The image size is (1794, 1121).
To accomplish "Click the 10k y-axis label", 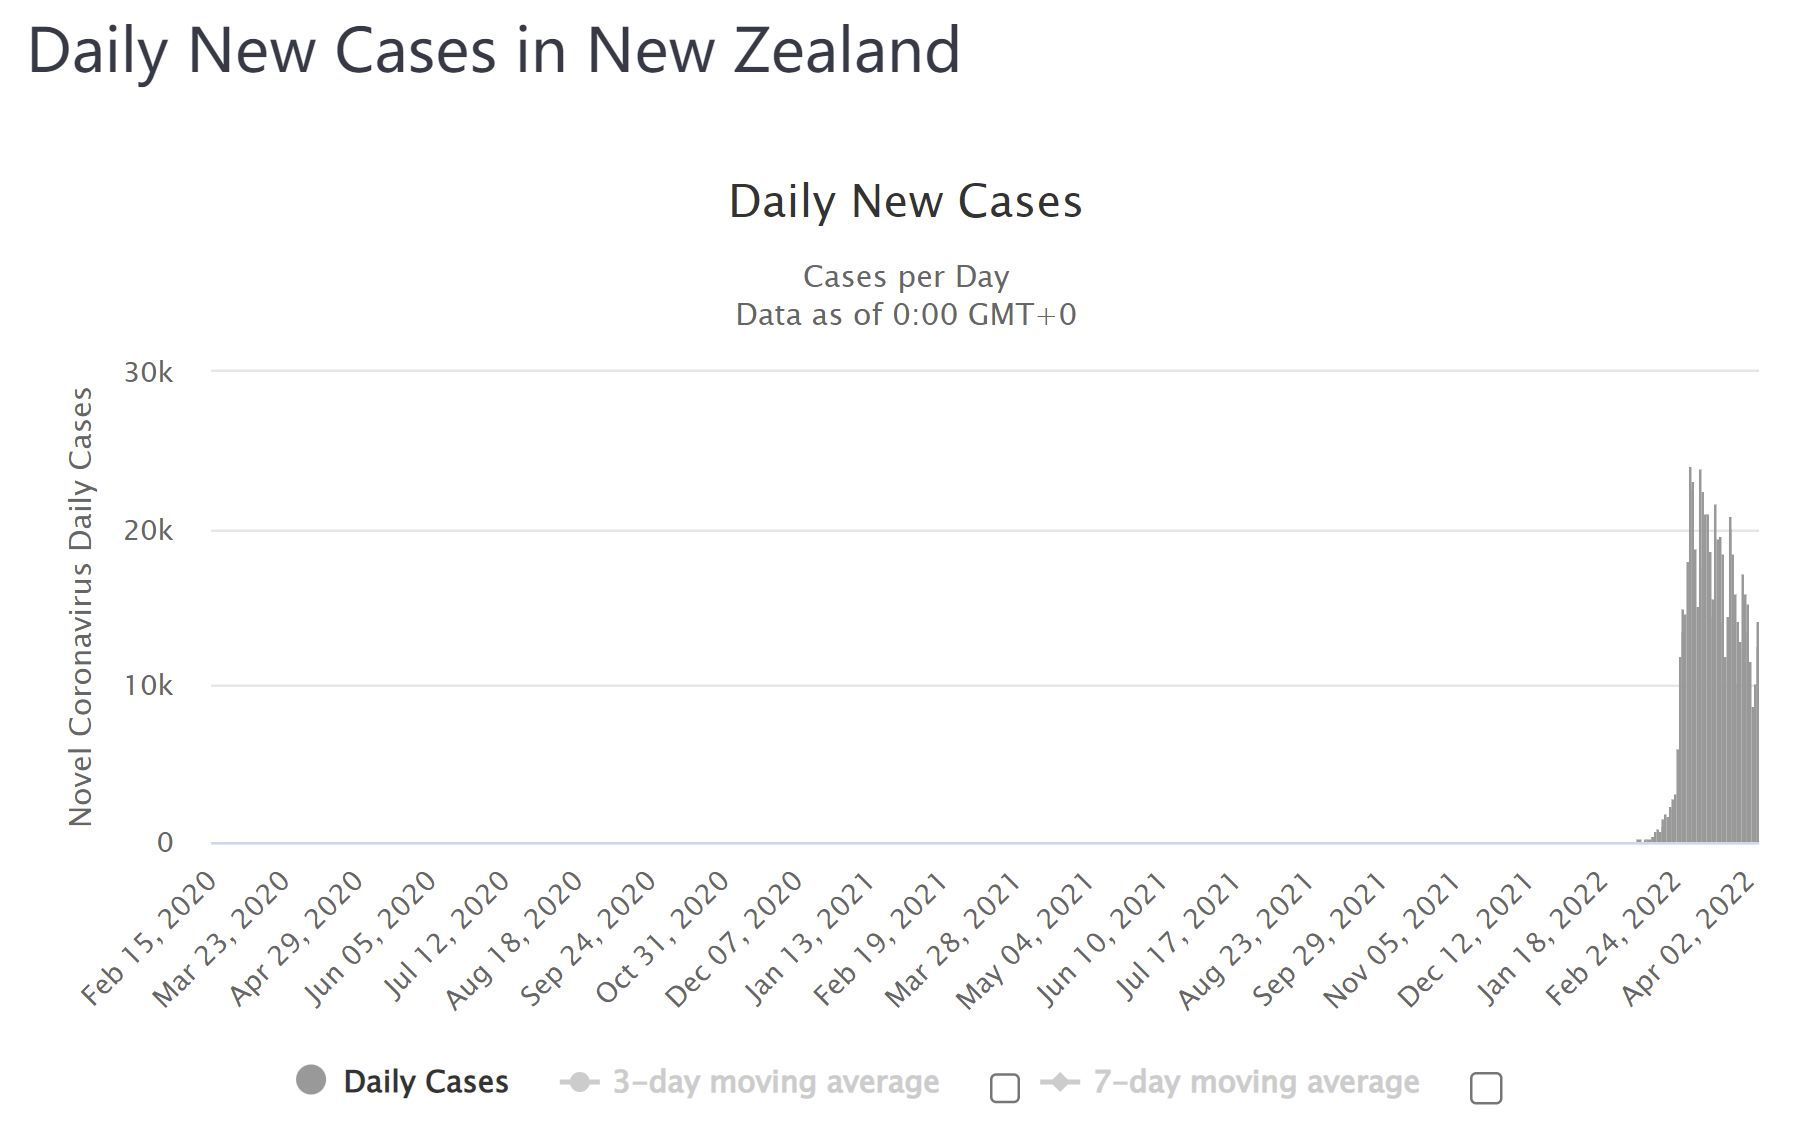I will 148,686.
